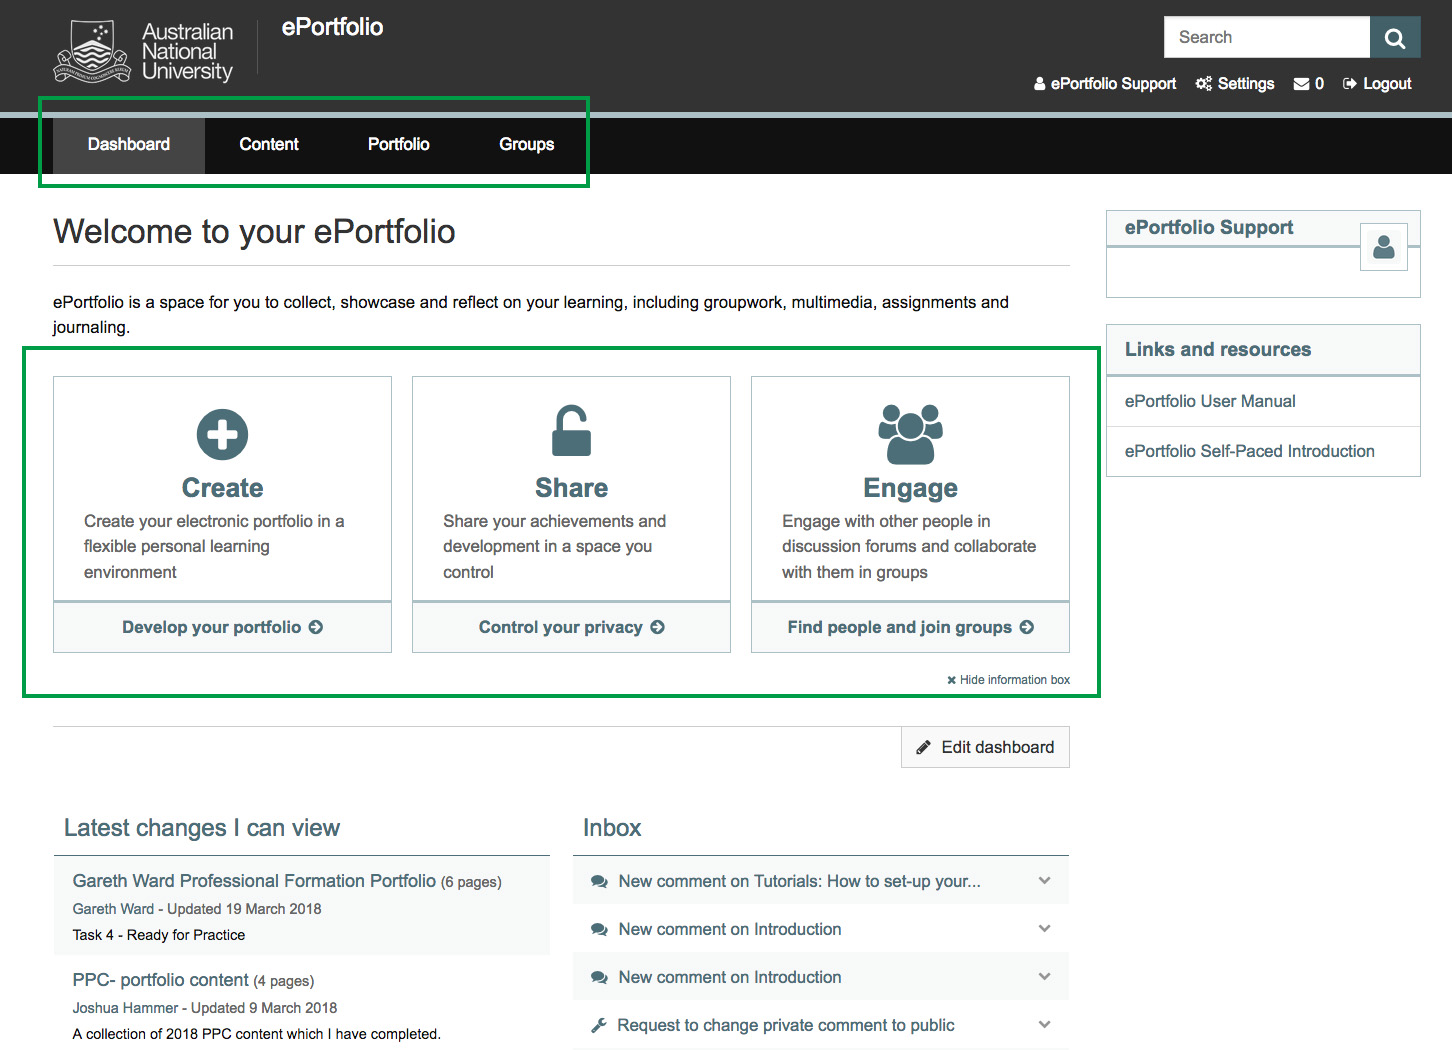Click comment icon for Tutorials: How to set-up message

pos(599,881)
